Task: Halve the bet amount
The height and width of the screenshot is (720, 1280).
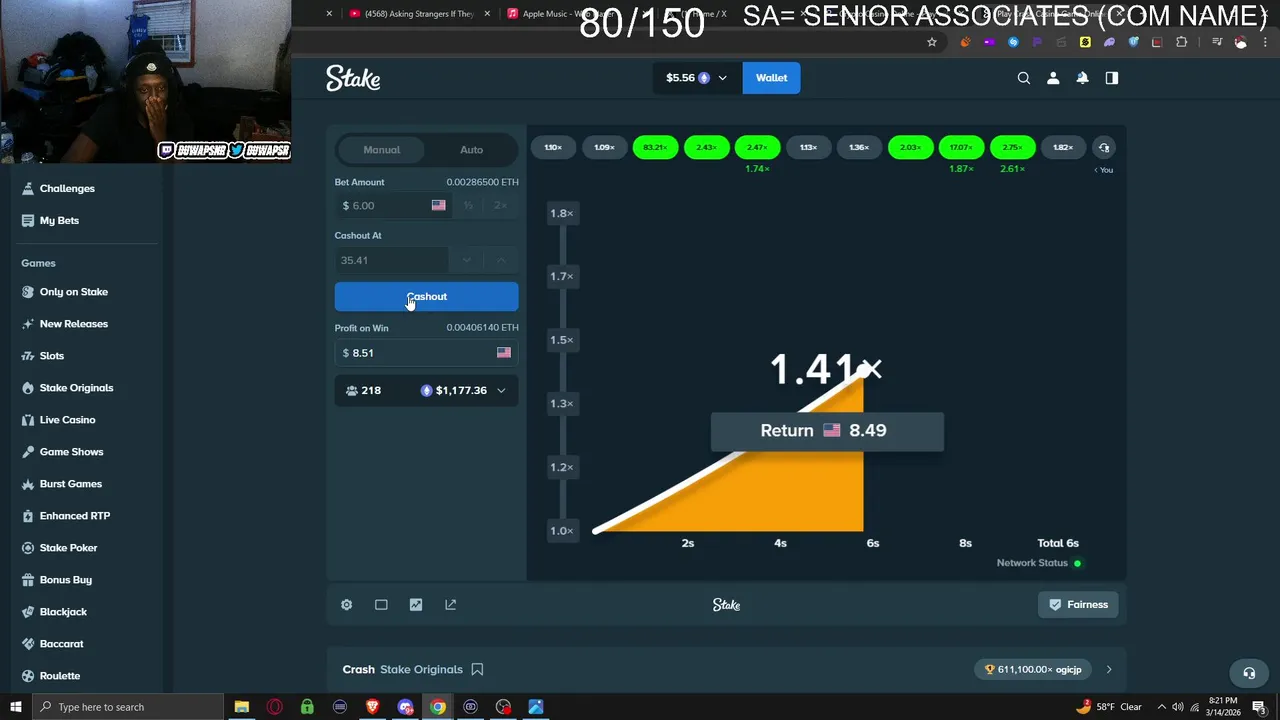Action: pyautogui.click(x=467, y=206)
